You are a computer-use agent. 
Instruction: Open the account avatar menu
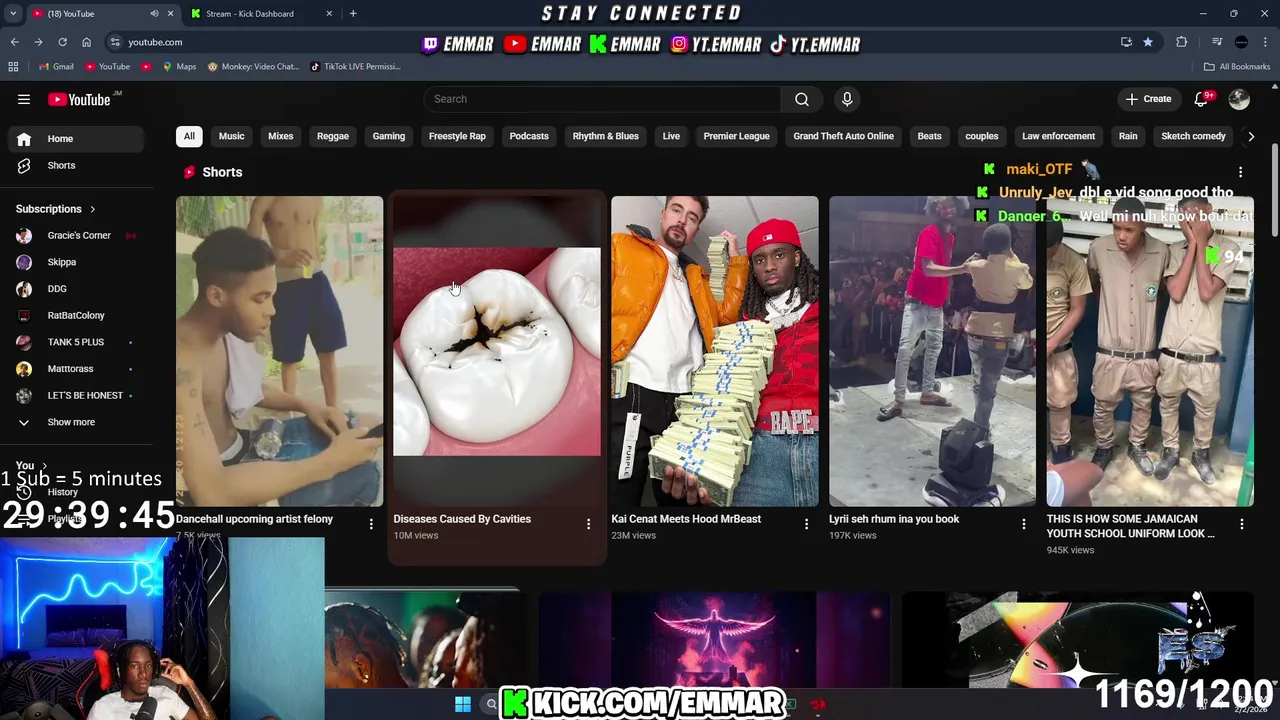(1239, 99)
